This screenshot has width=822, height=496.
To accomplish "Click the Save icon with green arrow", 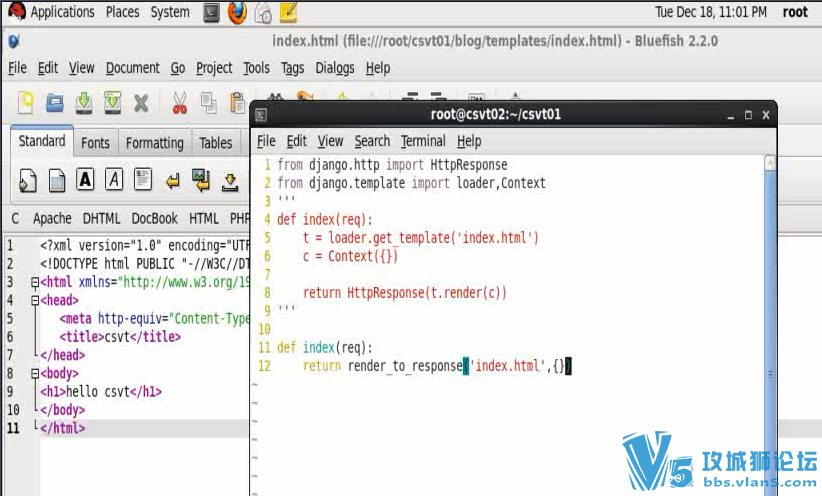I will tap(83, 103).
